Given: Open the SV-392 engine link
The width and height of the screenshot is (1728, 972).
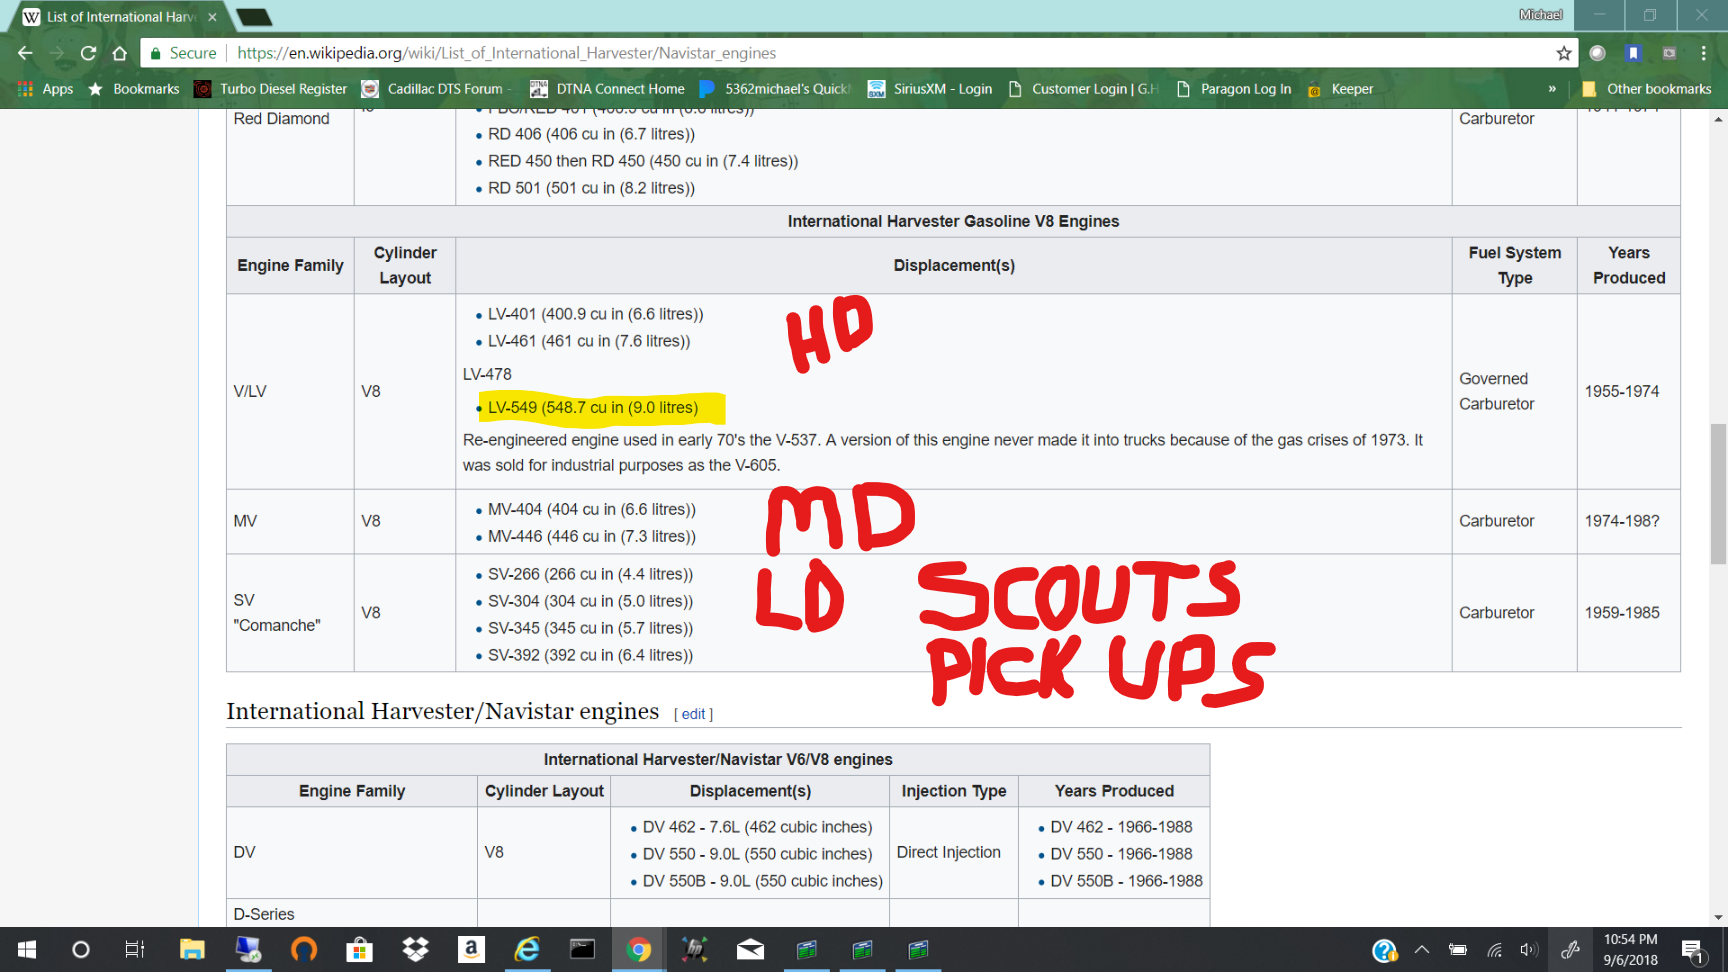Looking at the screenshot, I should [x=590, y=656].
